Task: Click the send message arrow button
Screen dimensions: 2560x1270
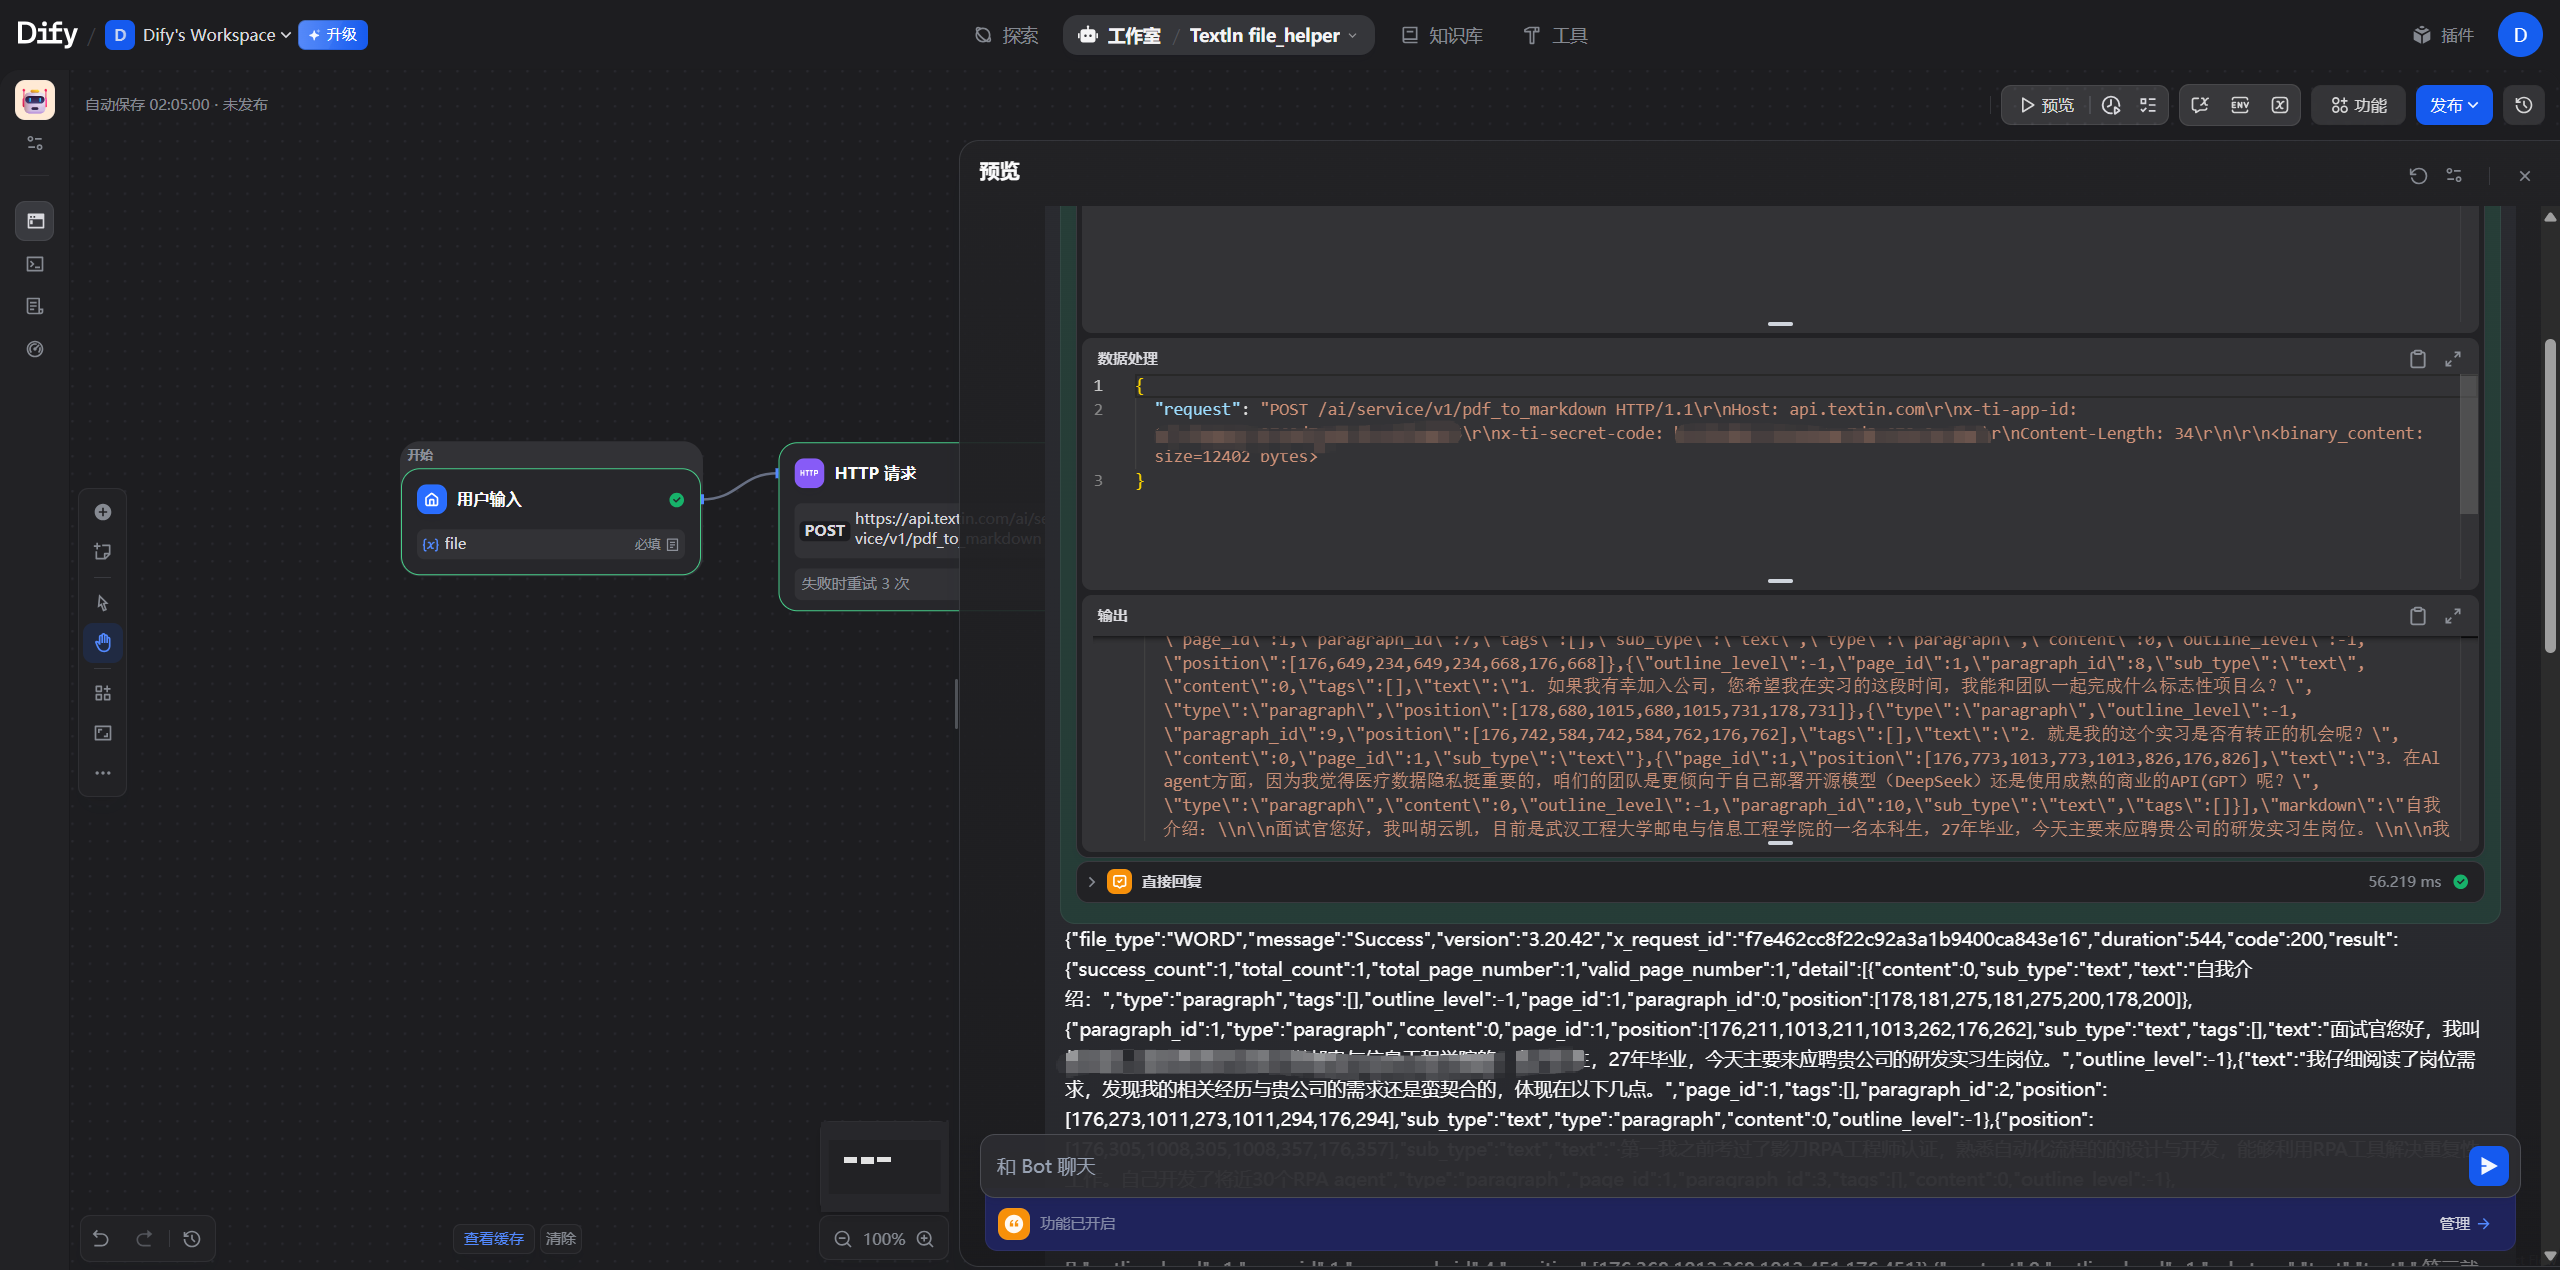Action: [x=2488, y=1166]
